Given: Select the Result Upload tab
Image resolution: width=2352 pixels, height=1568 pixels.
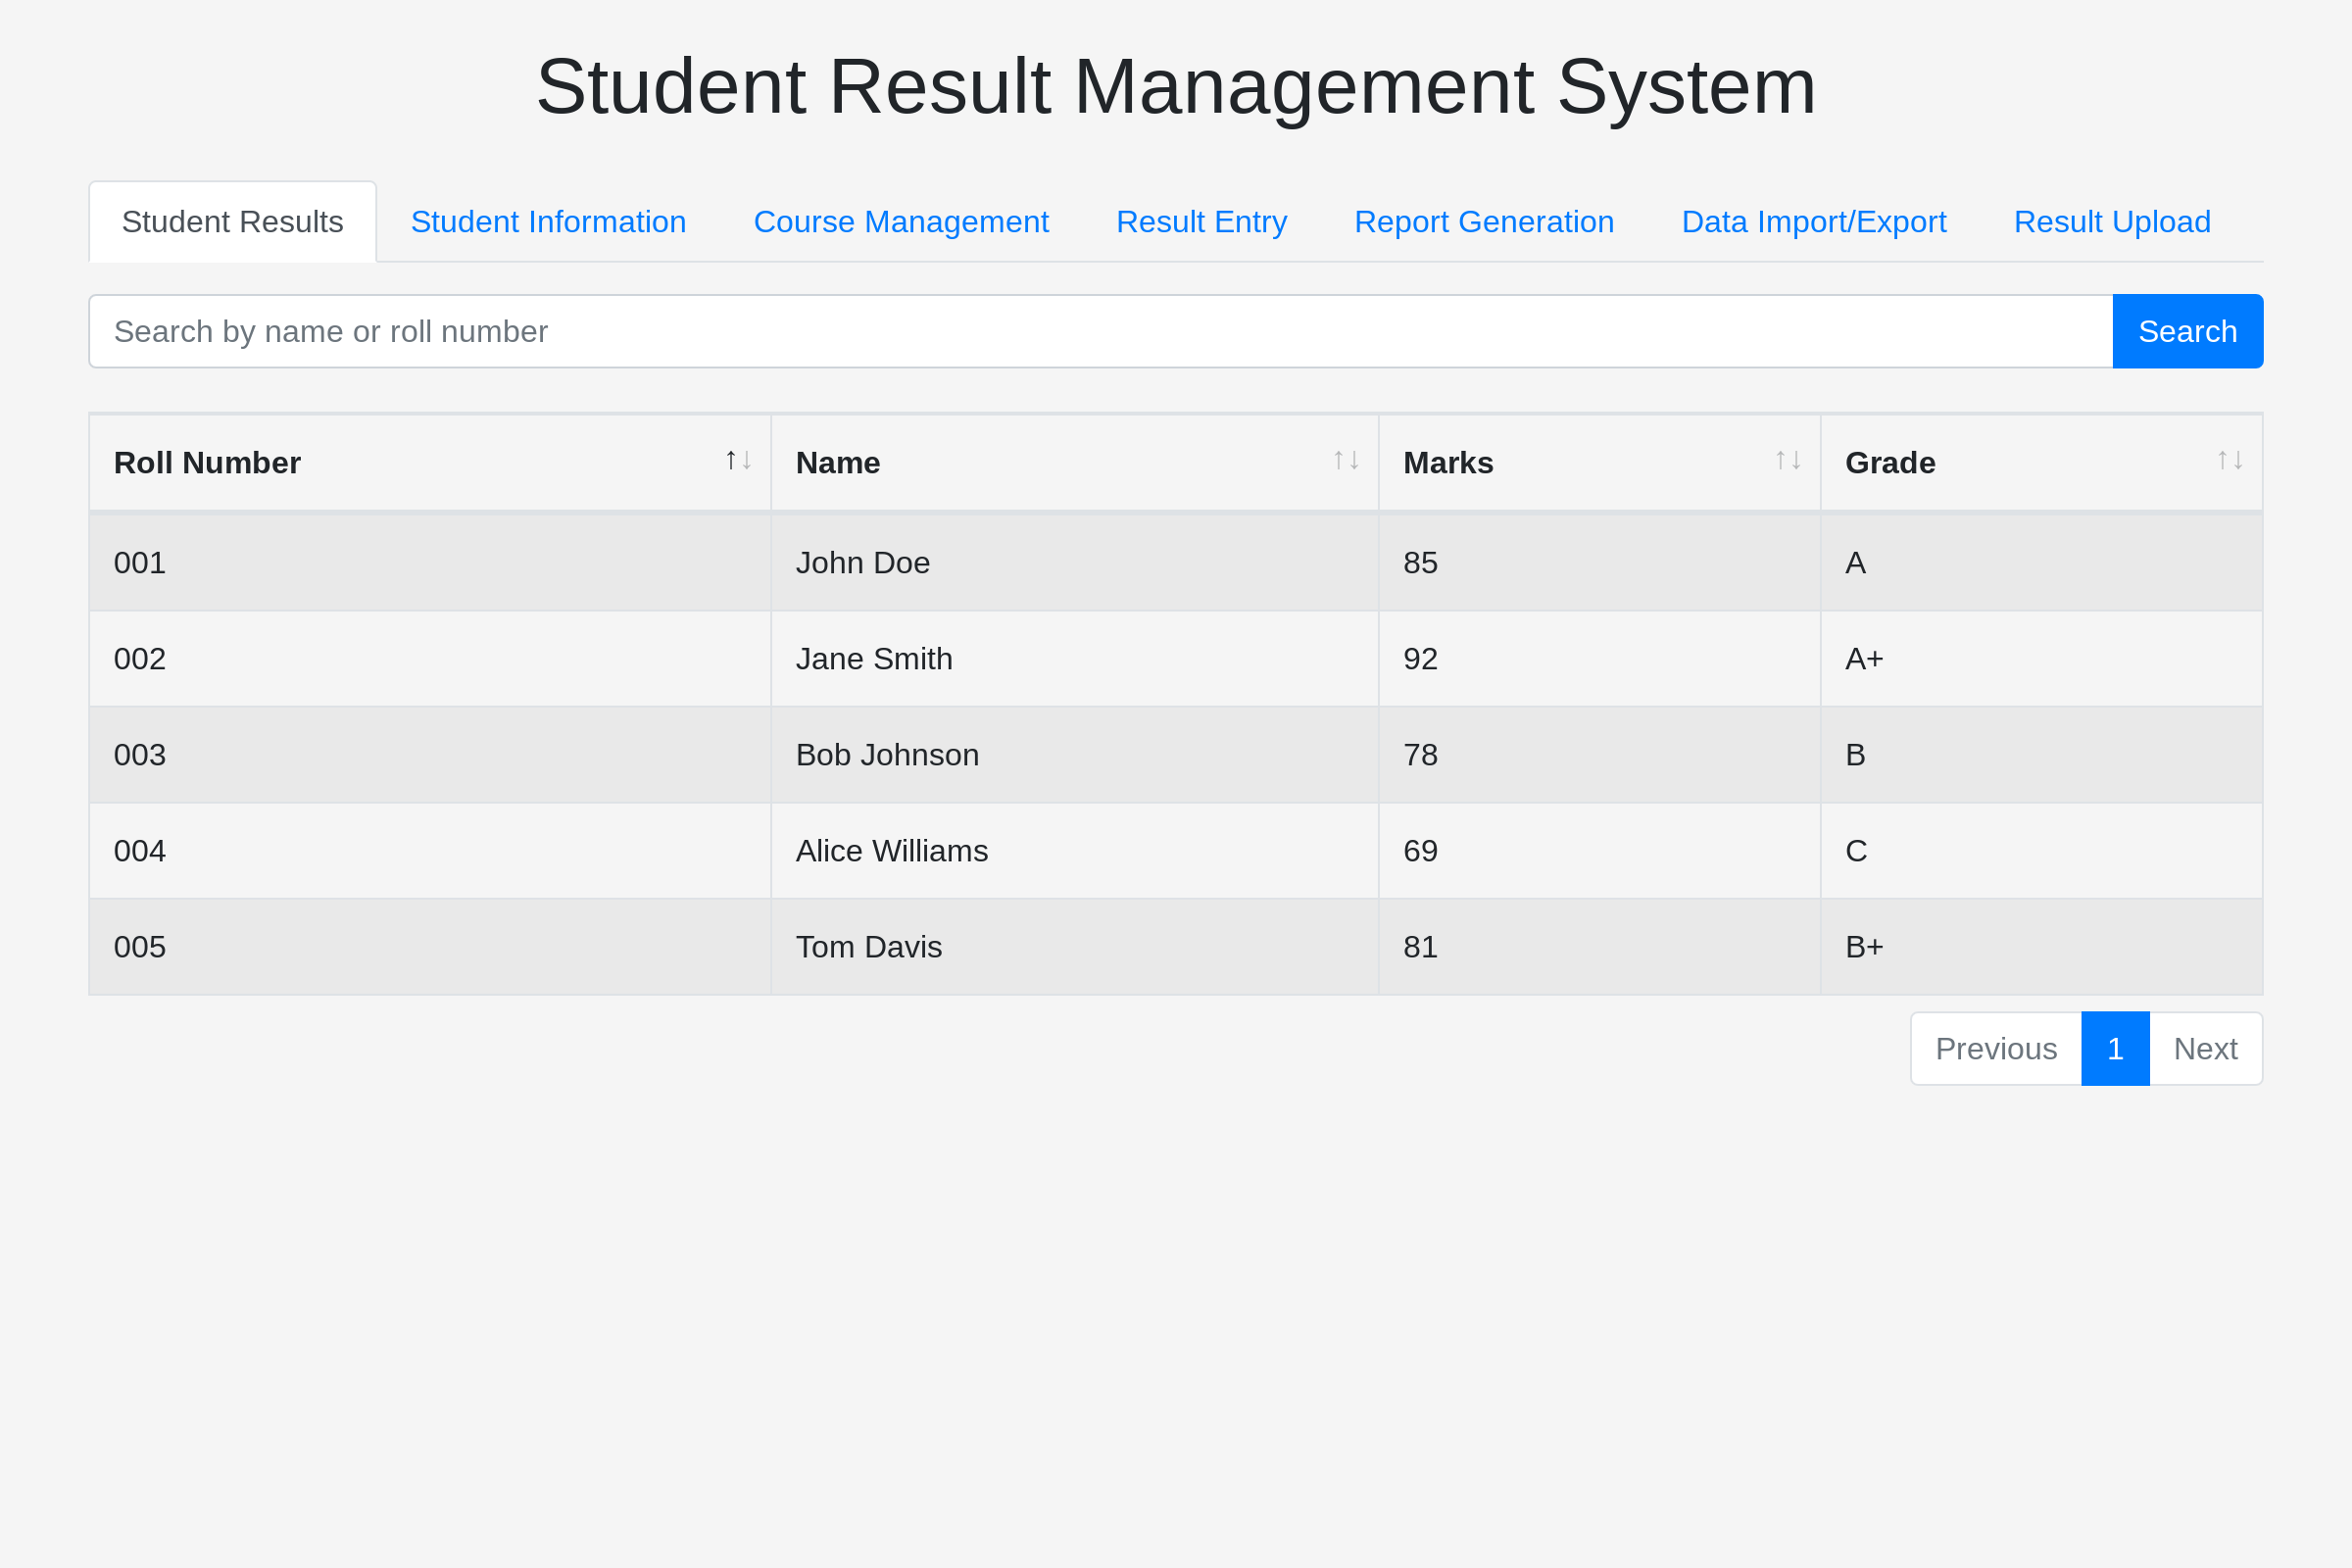Looking at the screenshot, I should click(2112, 222).
